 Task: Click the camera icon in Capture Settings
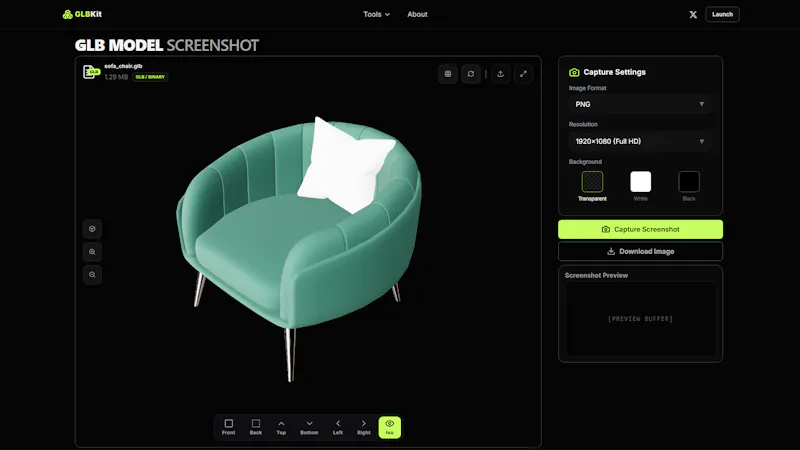coord(574,72)
